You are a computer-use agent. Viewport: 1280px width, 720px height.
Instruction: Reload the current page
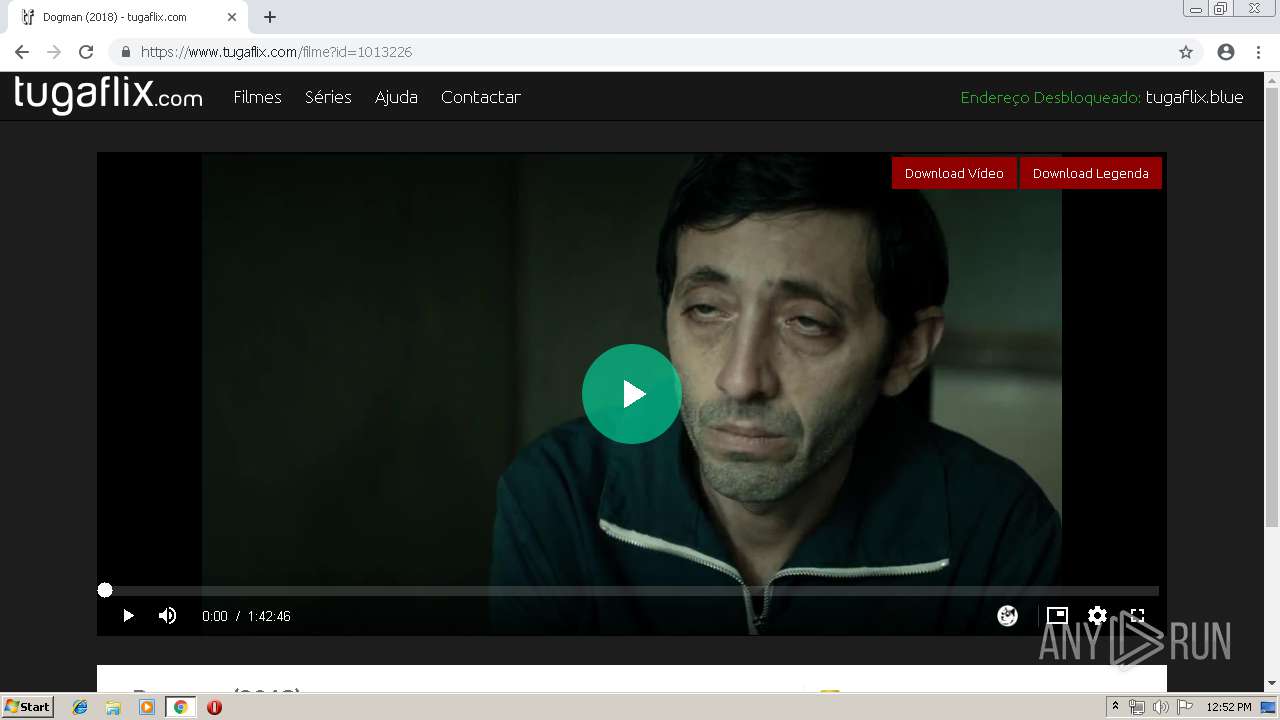[x=86, y=52]
